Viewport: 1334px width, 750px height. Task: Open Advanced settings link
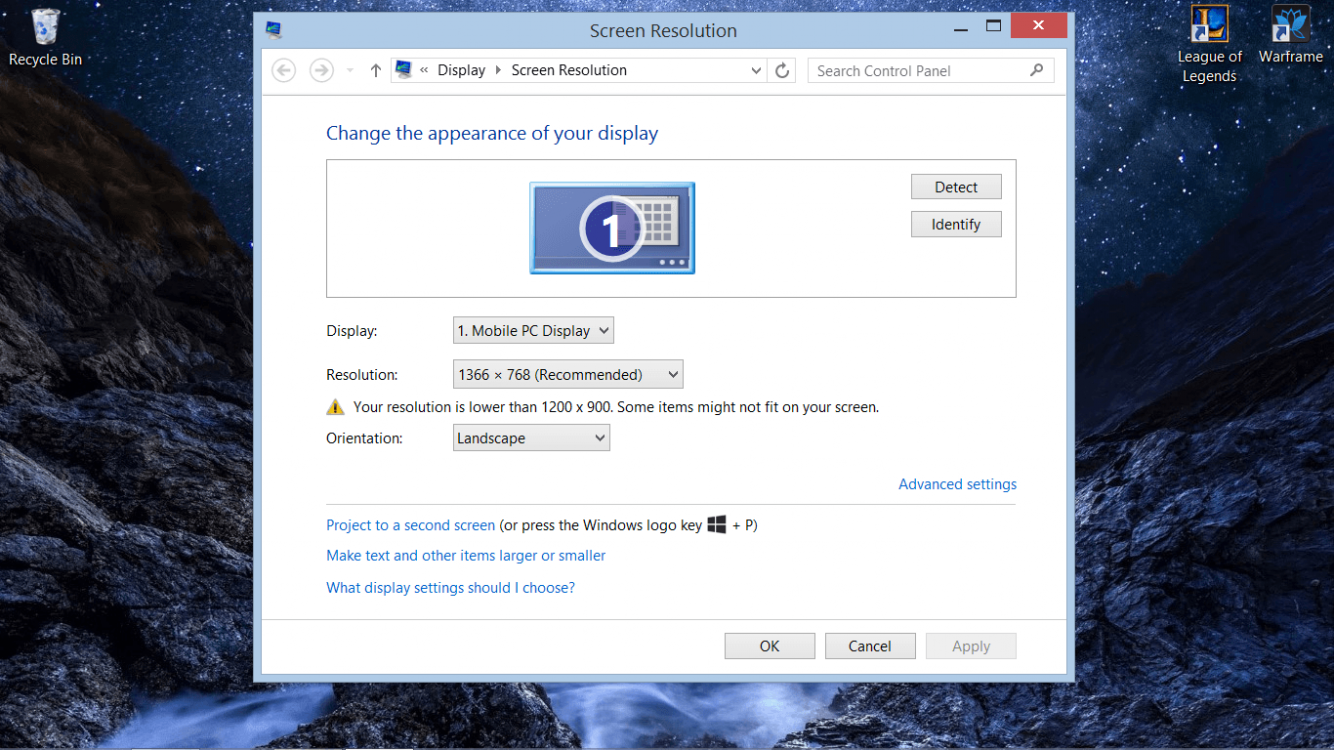tap(956, 484)
